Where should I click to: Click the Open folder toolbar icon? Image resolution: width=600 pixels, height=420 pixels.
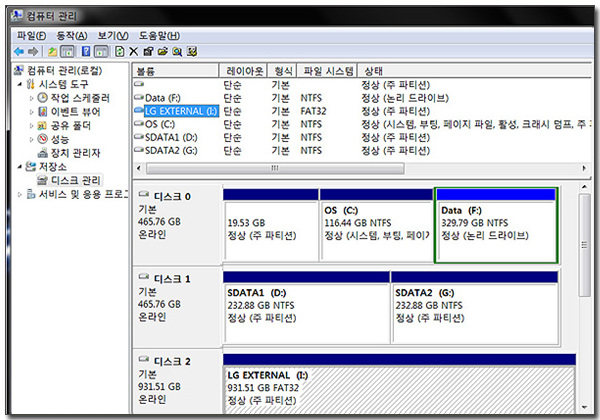(163, 51)
